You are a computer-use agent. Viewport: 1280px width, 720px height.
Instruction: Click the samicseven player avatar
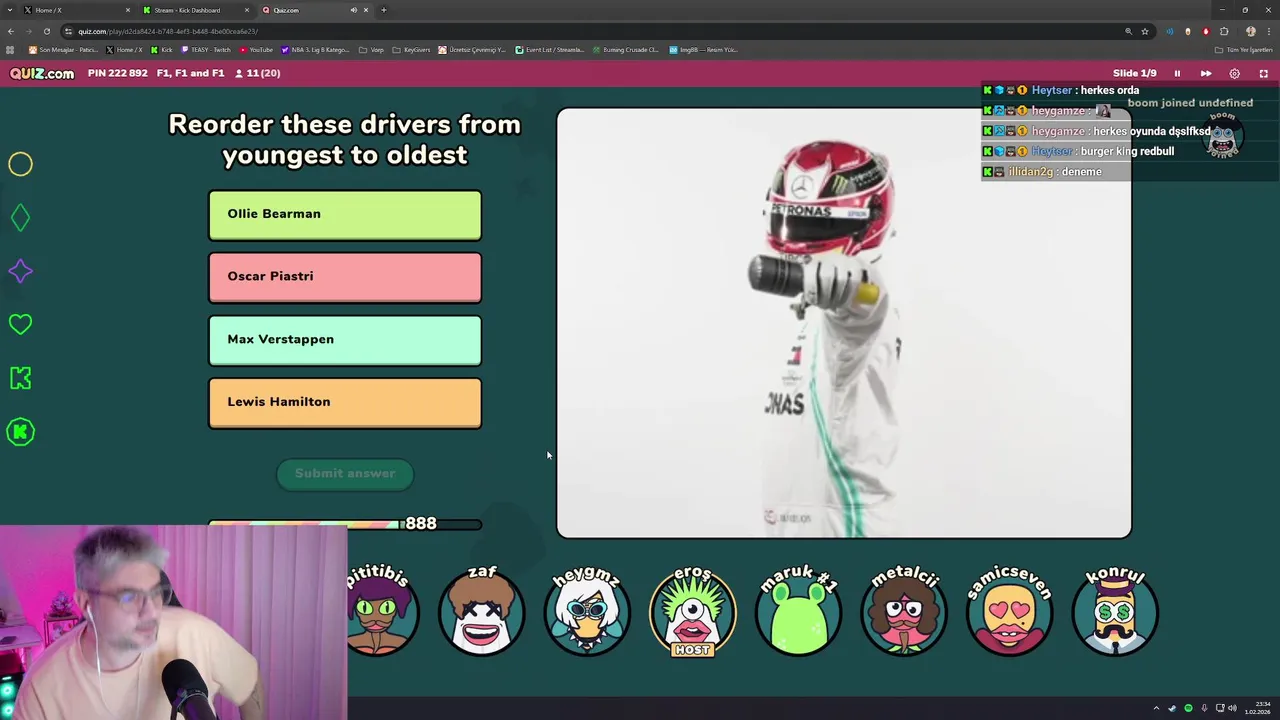[x=1010, y=611]
